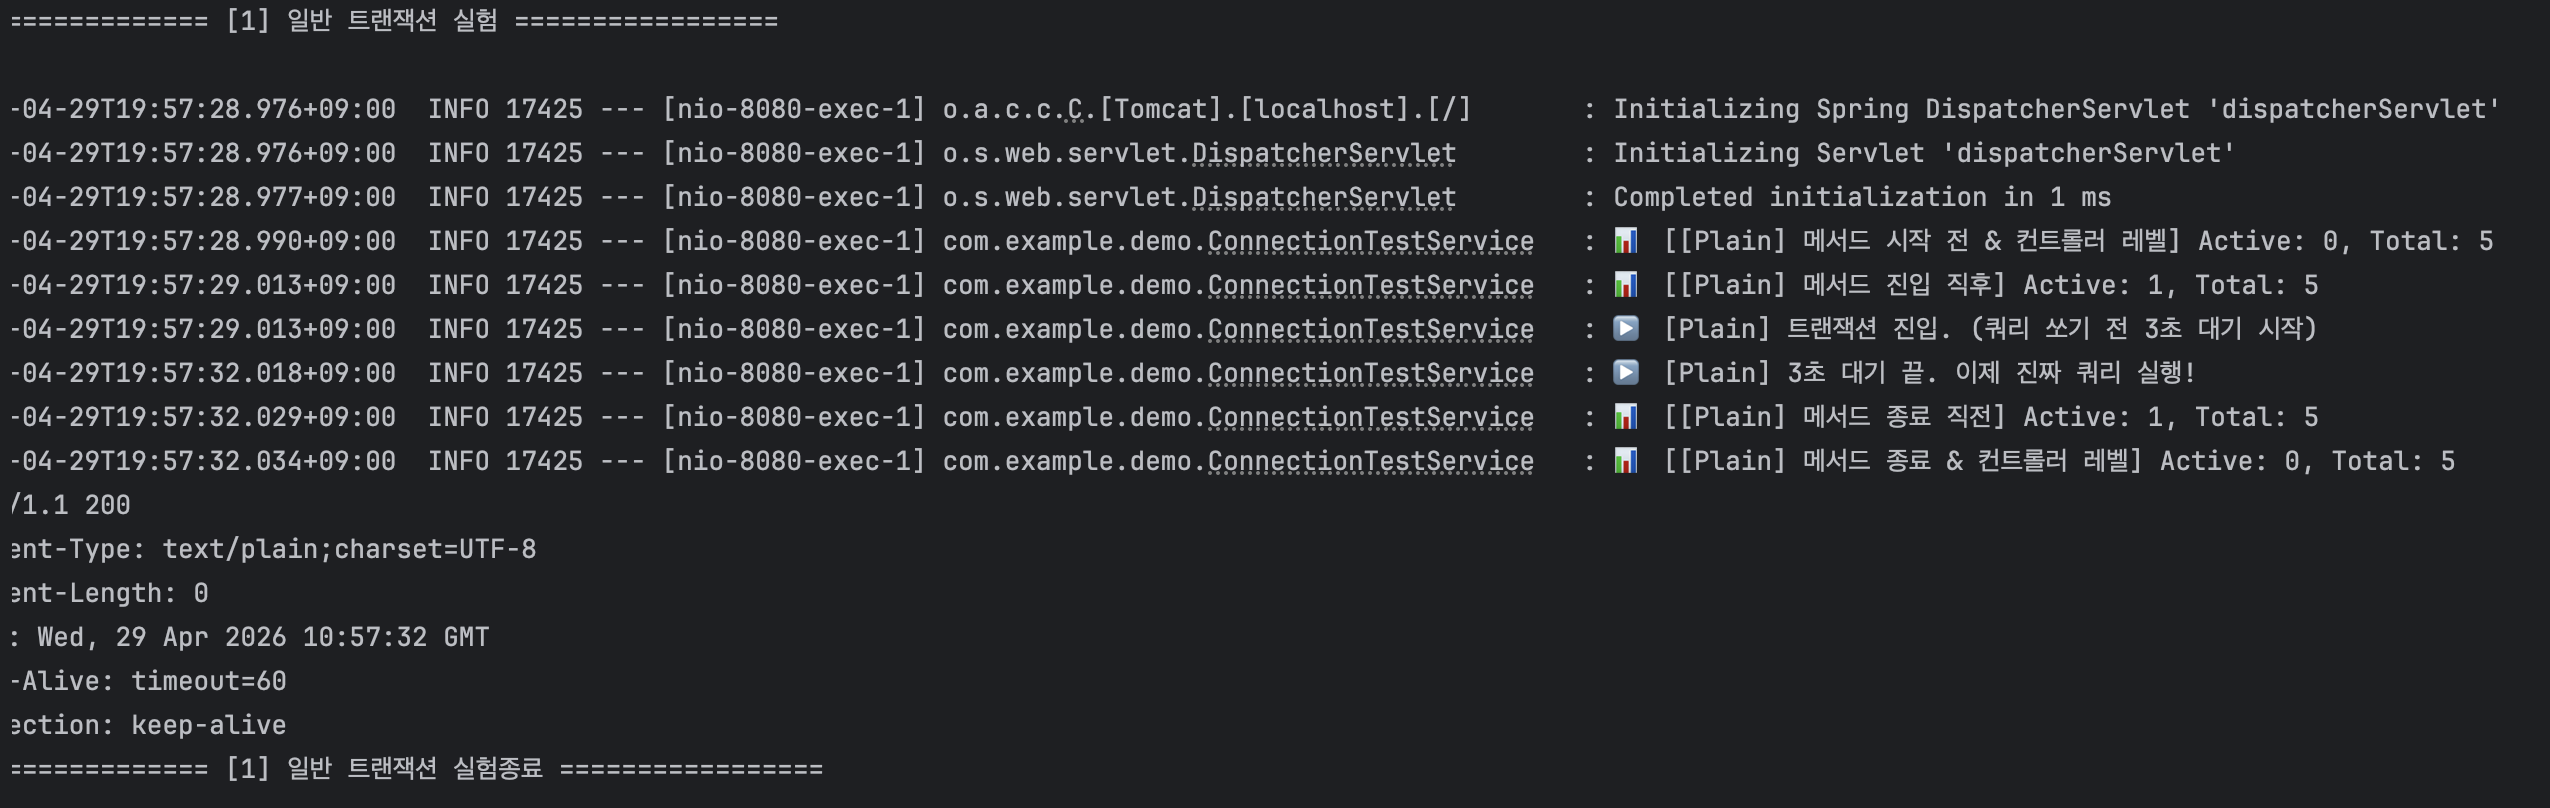This screenshot has height=808, width=2550.
Task: Open DispatcherServlet link on 'Completed initialization' line
Action: [x=1323, y=197]
